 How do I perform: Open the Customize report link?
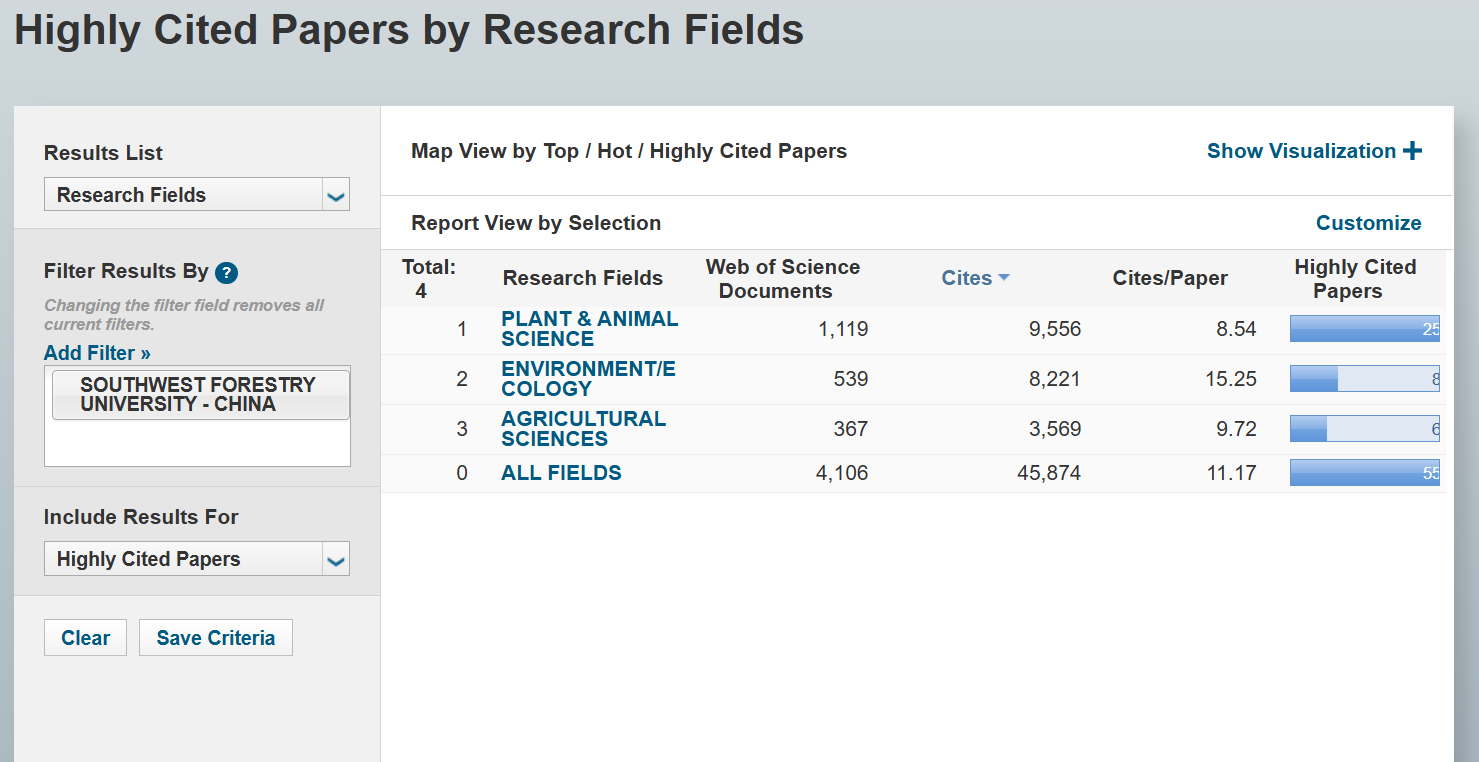[1368, 223]
